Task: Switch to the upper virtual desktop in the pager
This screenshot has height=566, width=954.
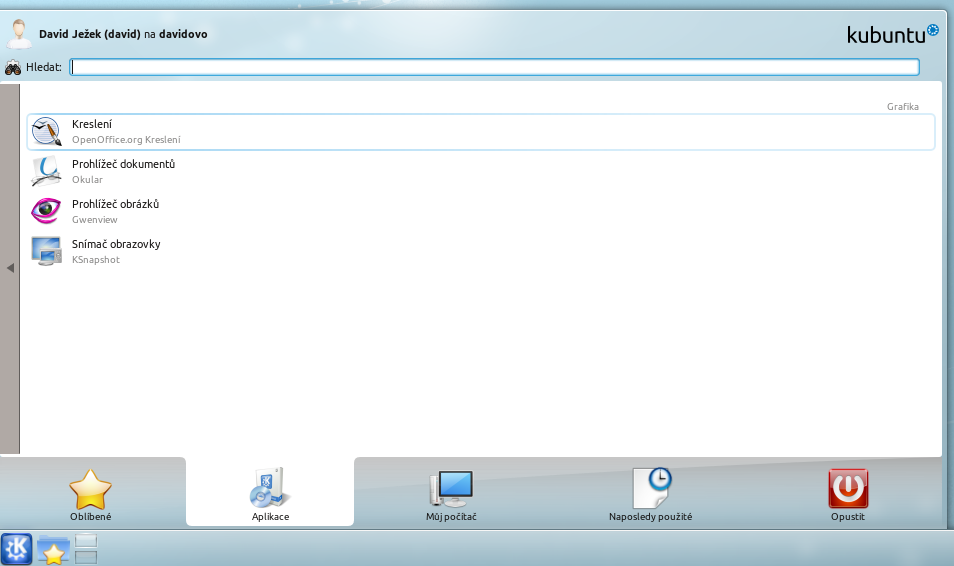Action: tap(86, 540)
